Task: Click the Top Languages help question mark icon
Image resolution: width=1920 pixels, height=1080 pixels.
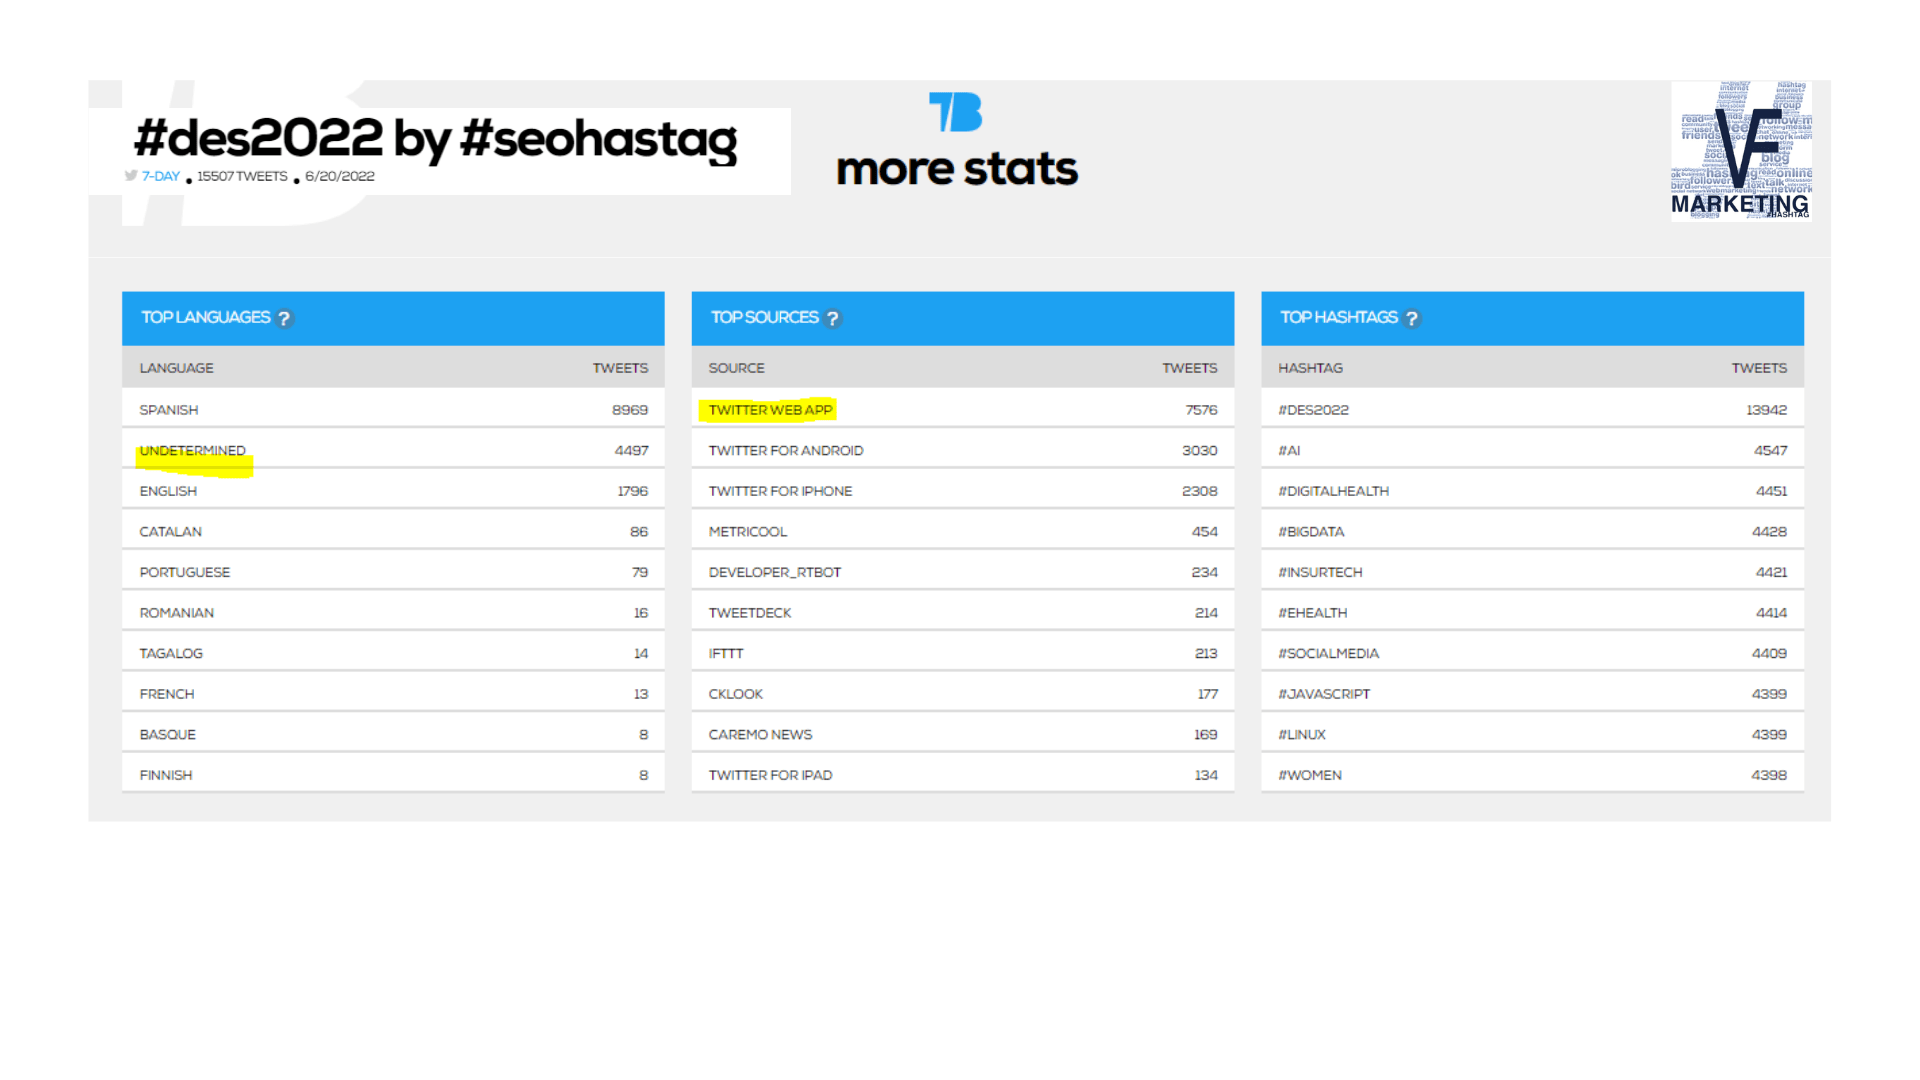Action: (x=284, y=318)
